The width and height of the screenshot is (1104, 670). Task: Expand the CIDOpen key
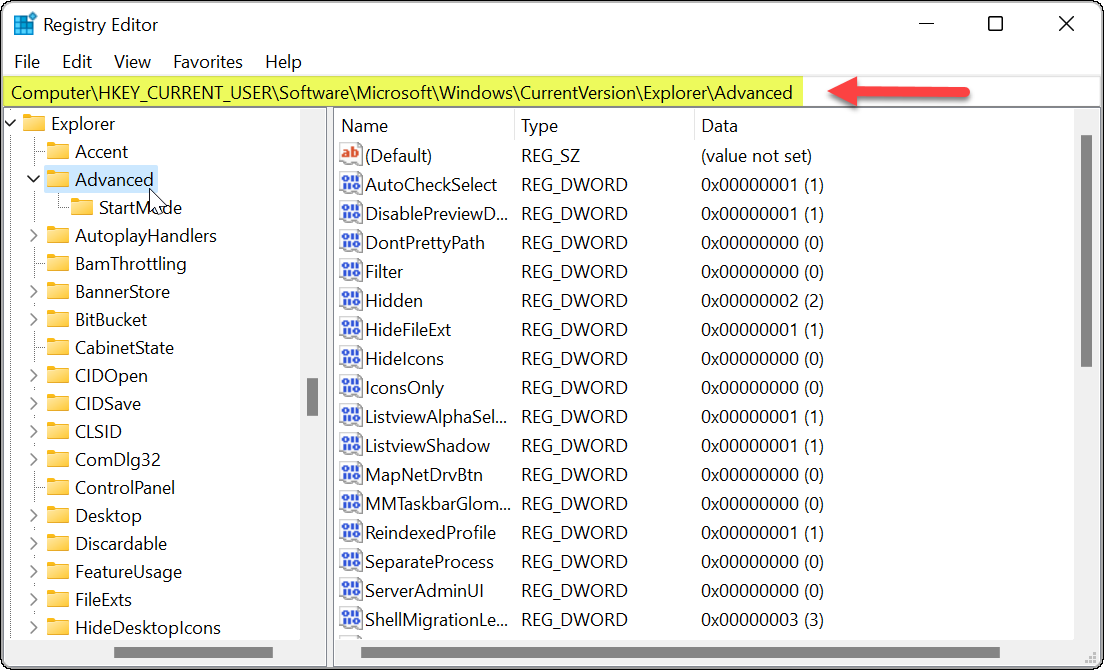click(x=33, y=376)
